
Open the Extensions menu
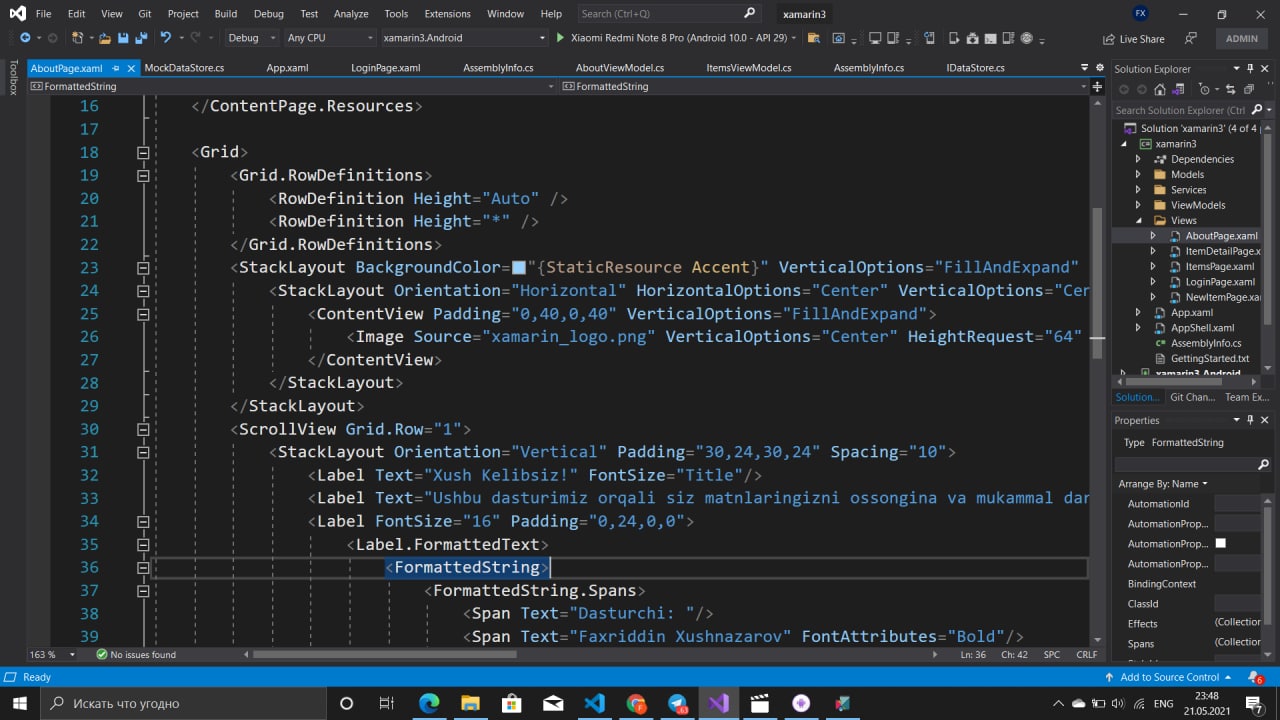[x=447, y=14]
